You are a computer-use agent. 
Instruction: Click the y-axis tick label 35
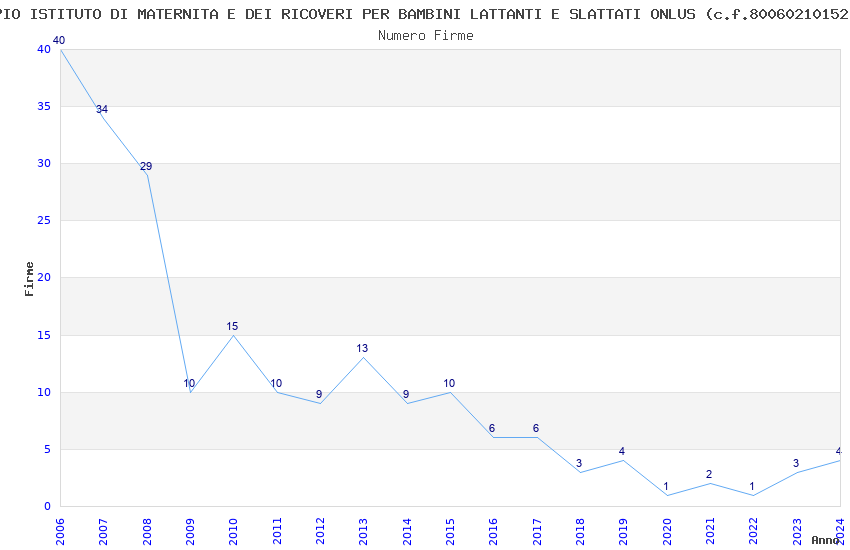pyautogui.click(x=44, y=106)
